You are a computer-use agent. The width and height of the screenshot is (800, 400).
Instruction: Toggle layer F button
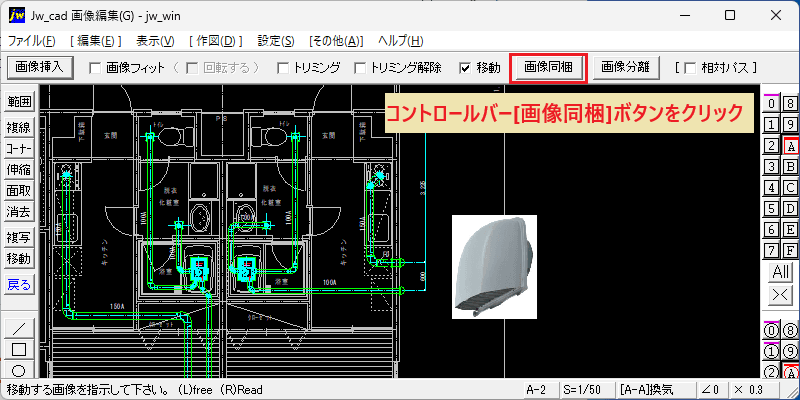coord(790,251)
